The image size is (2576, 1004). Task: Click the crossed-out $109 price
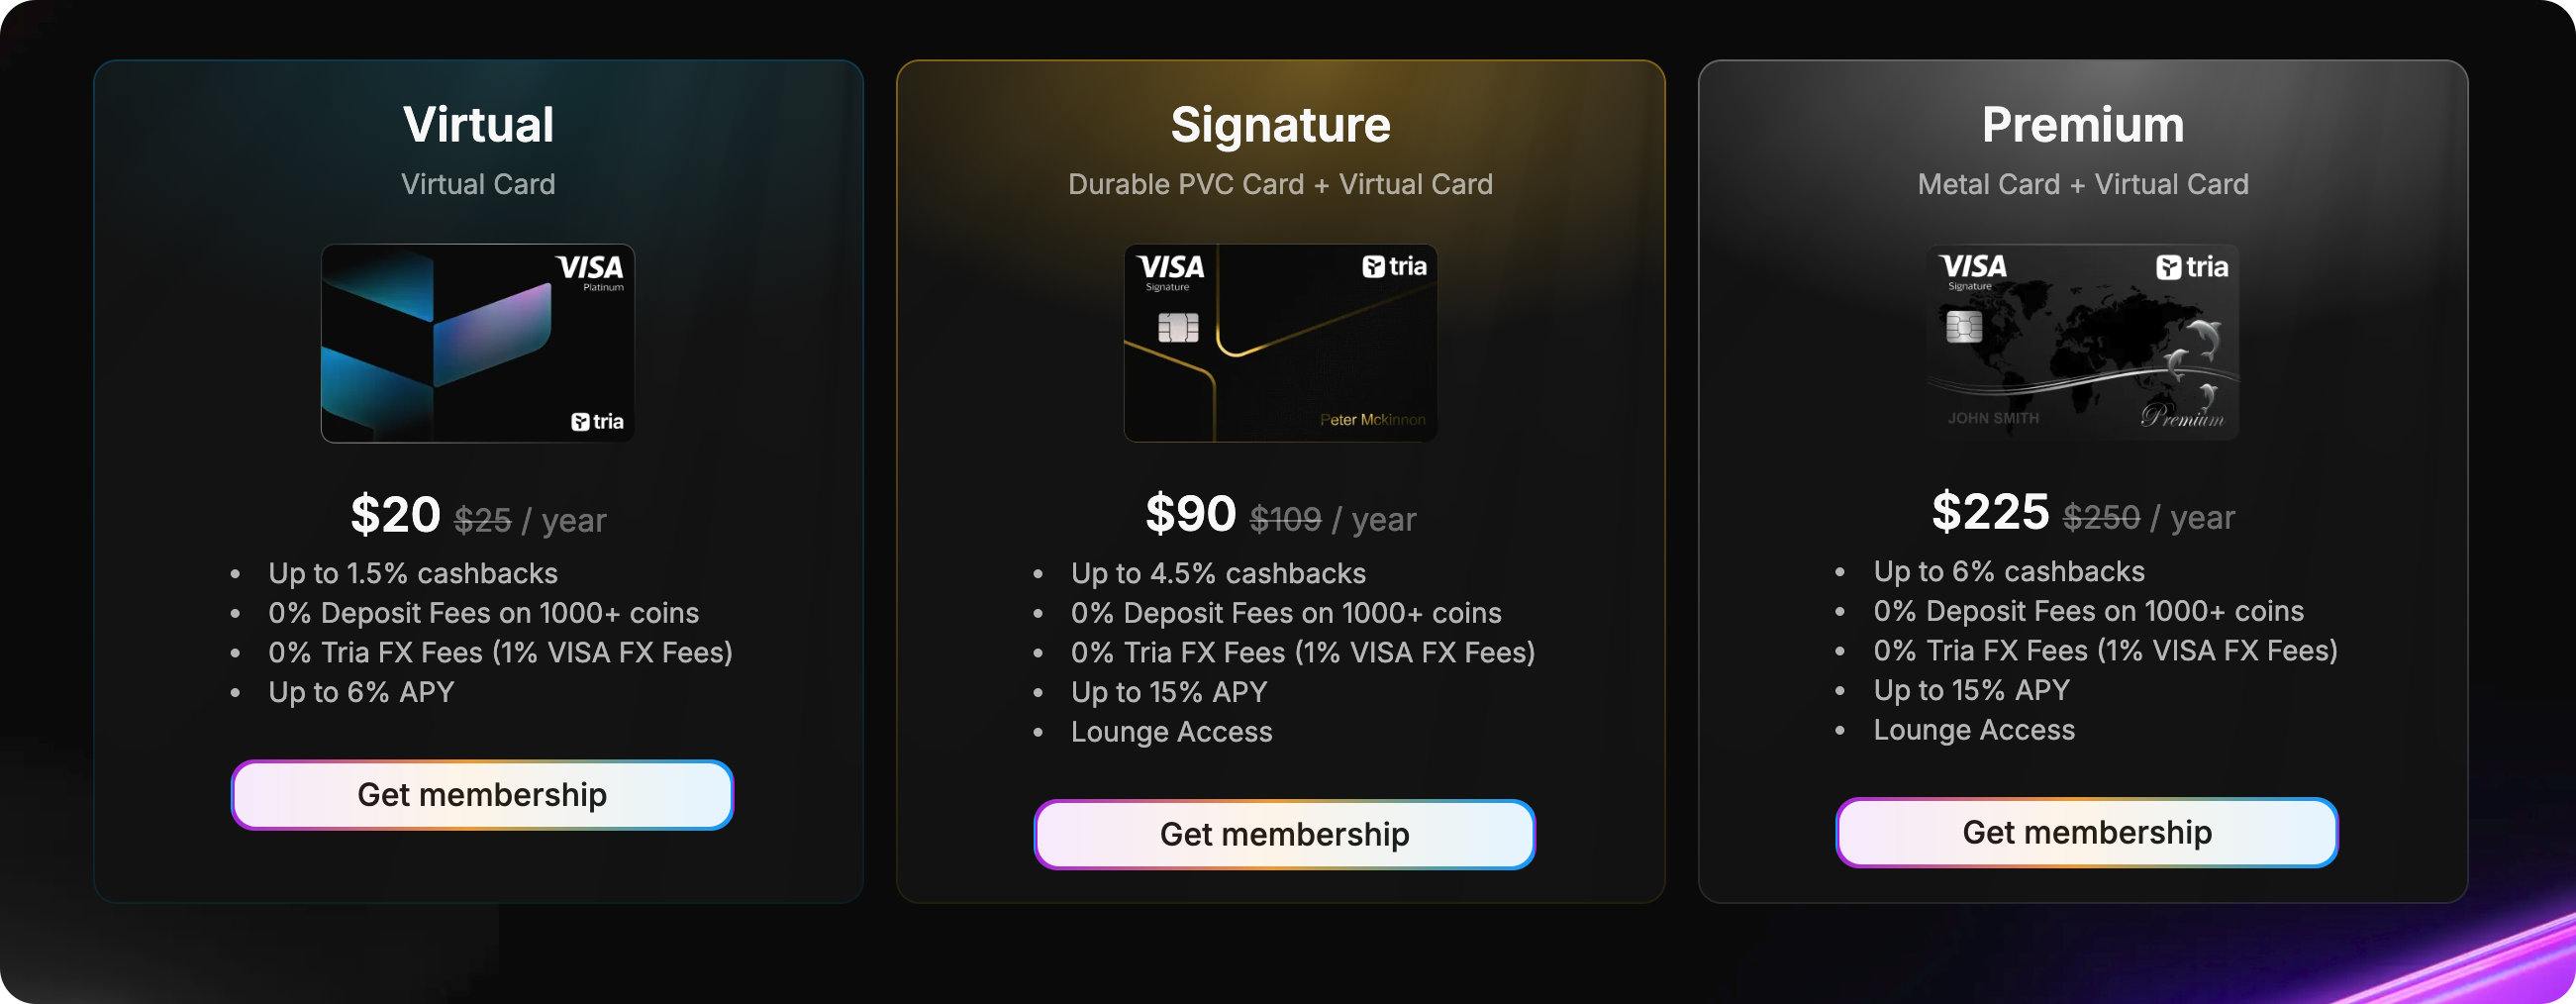click(x=1285, y=519)
